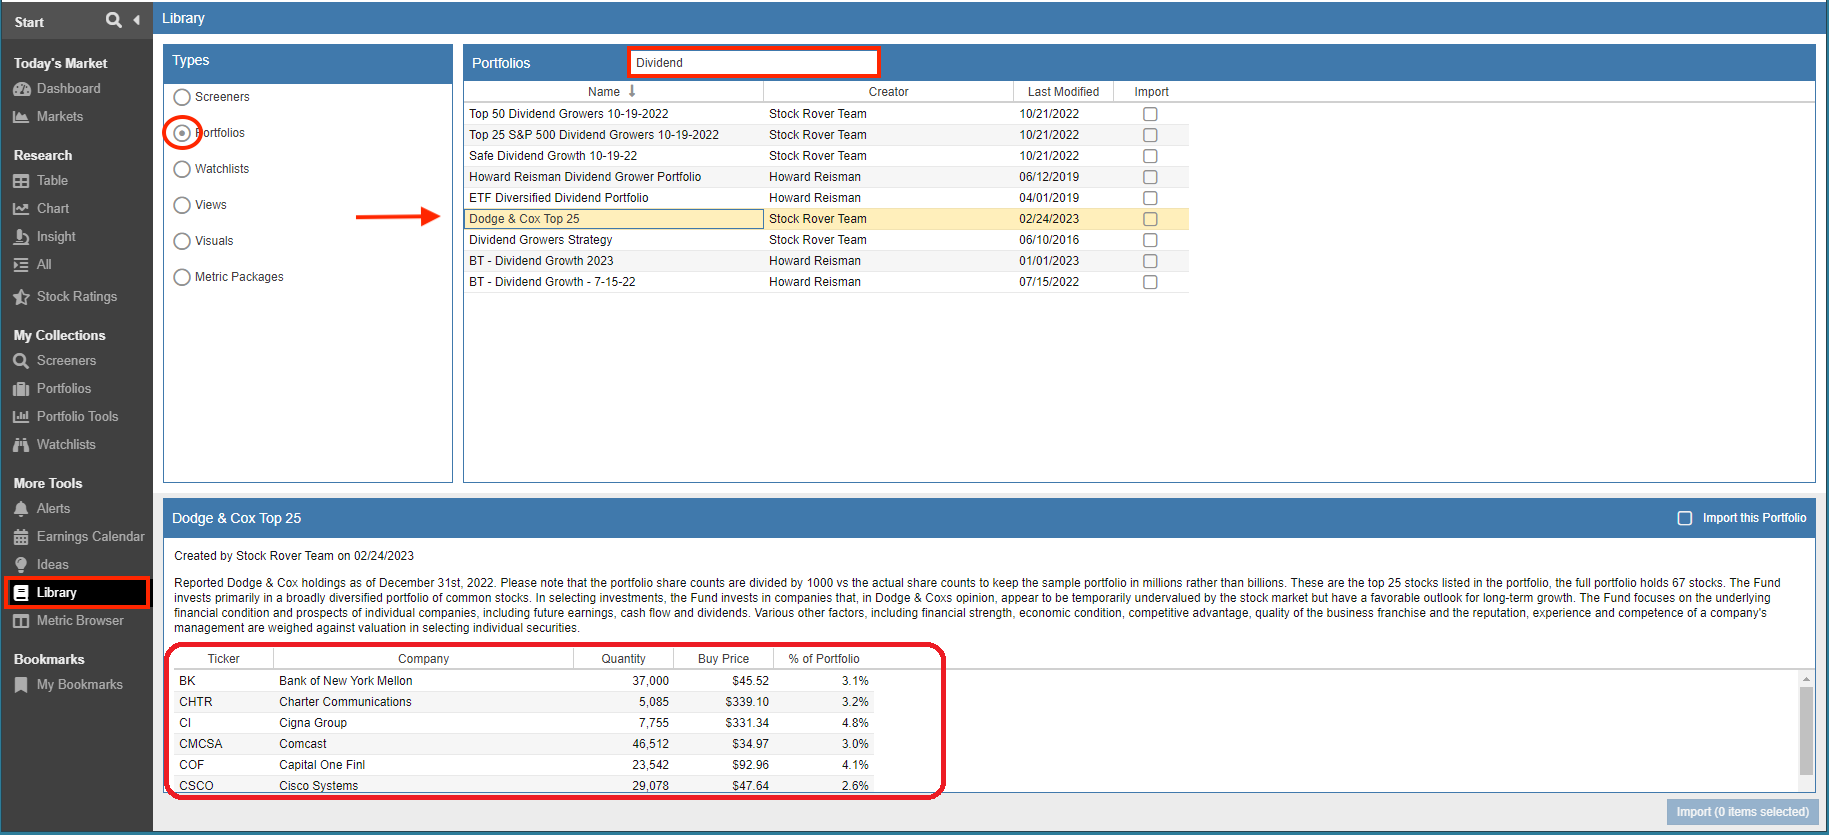Click the search magnifier icon beside Start
The height and width of the screenshot is (835, 1829).
pos(114,20)
